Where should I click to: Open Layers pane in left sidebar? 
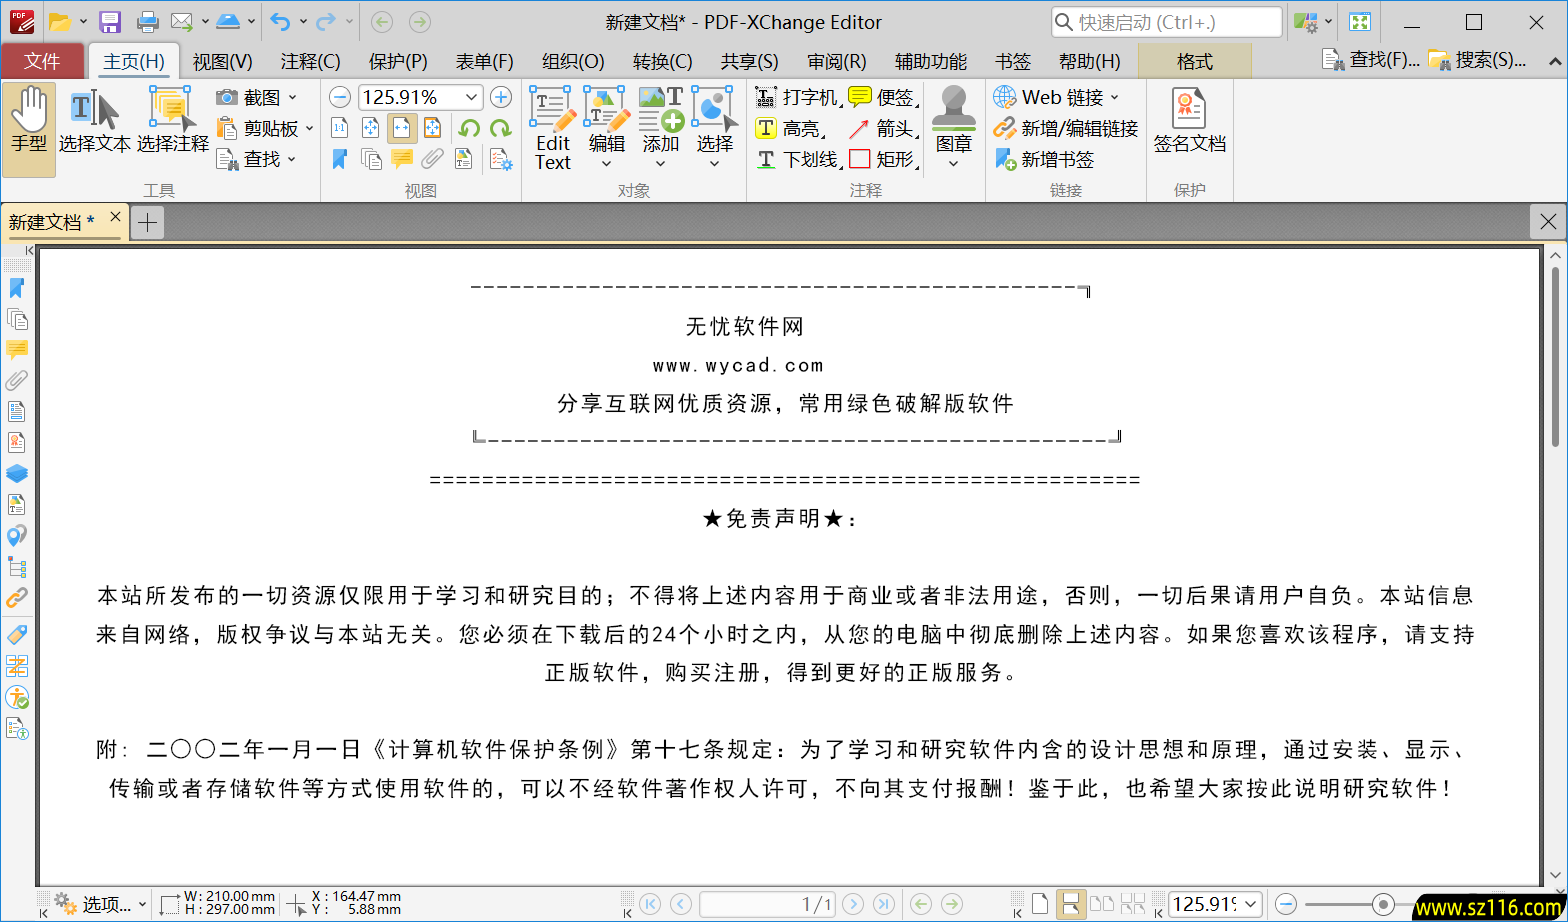pos(16,474)
